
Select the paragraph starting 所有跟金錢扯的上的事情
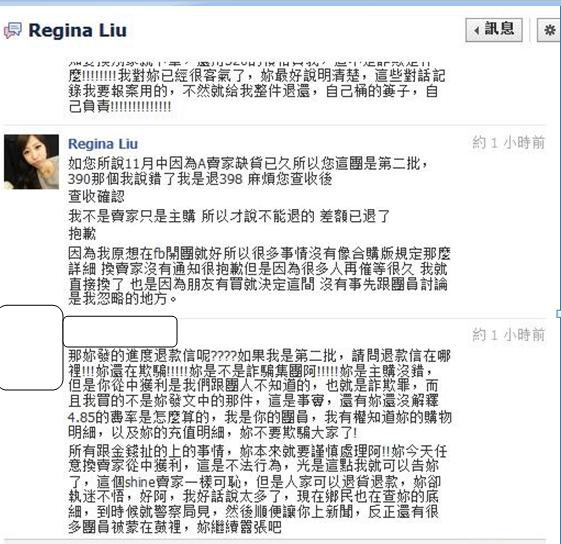257,489
